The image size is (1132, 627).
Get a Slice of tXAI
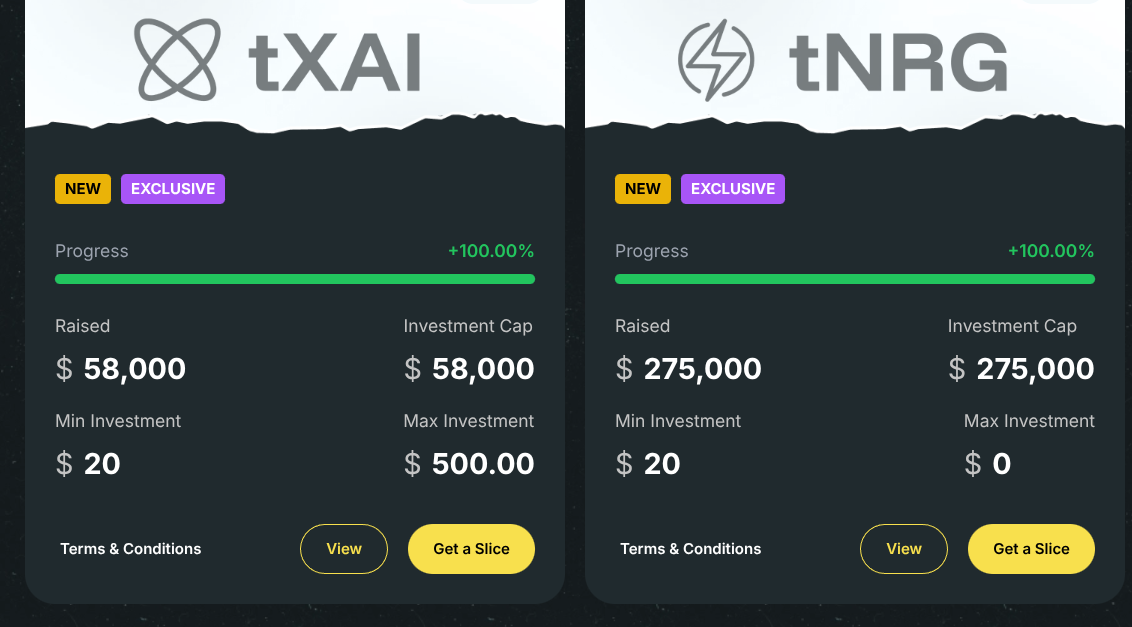pyautogui.click(x=471, y=549)
